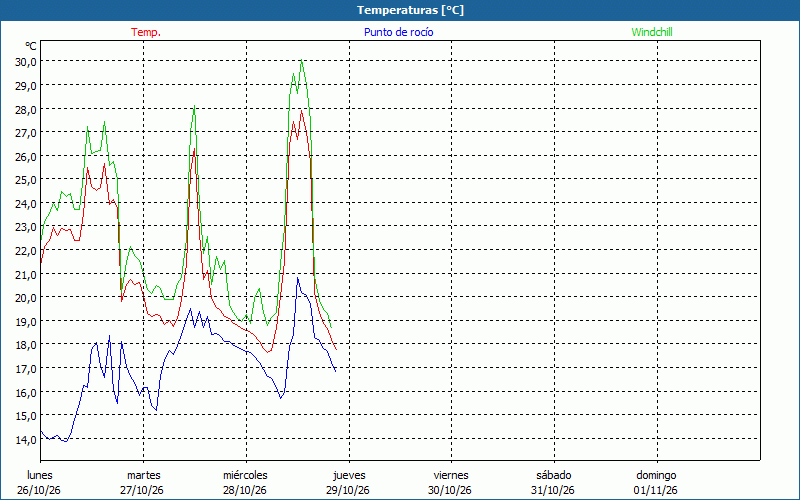Click the 26,0 y-axis value

point(26,157)
